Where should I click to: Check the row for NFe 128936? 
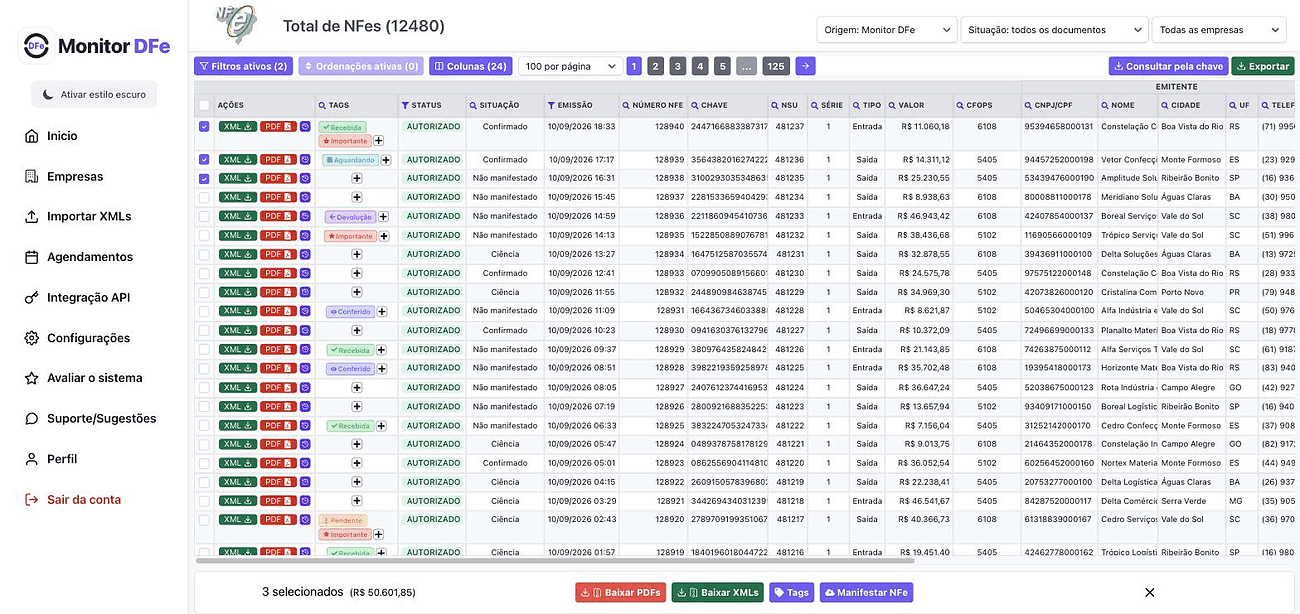[x=204, y=216]
